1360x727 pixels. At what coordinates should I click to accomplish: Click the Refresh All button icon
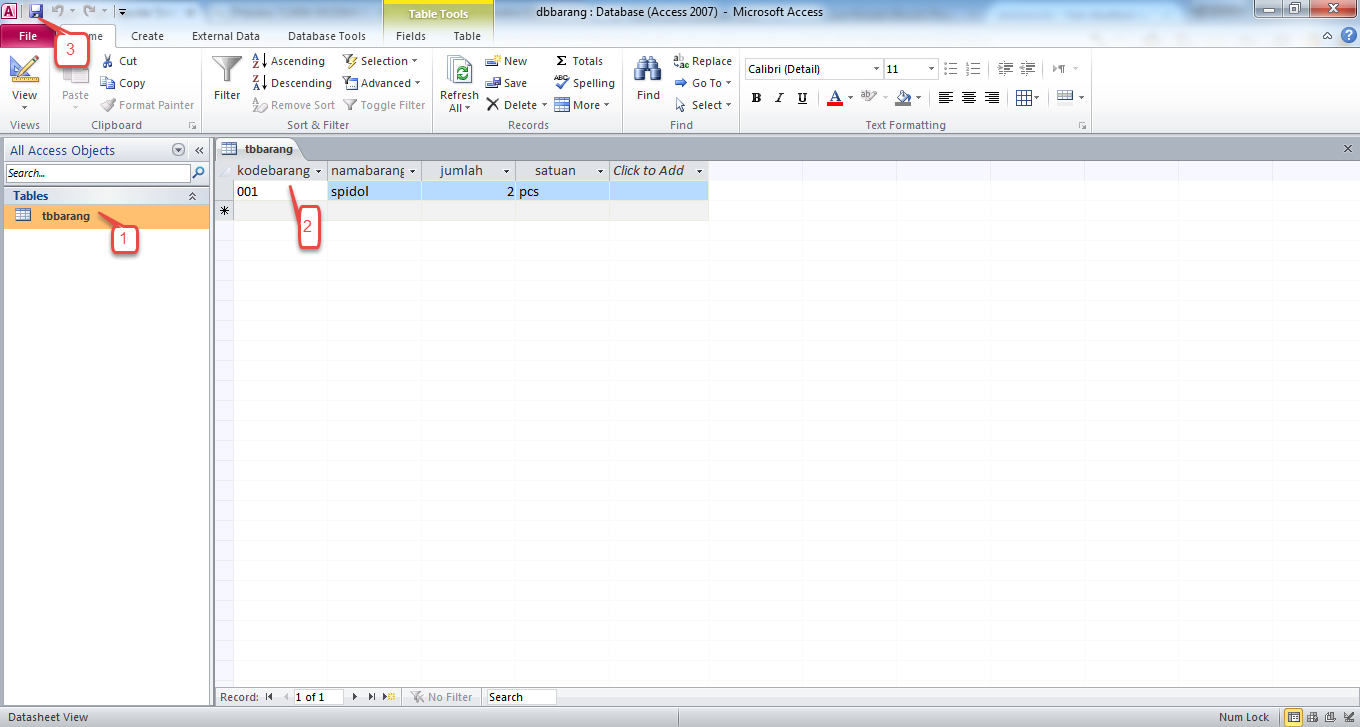(x=460, y=71)
